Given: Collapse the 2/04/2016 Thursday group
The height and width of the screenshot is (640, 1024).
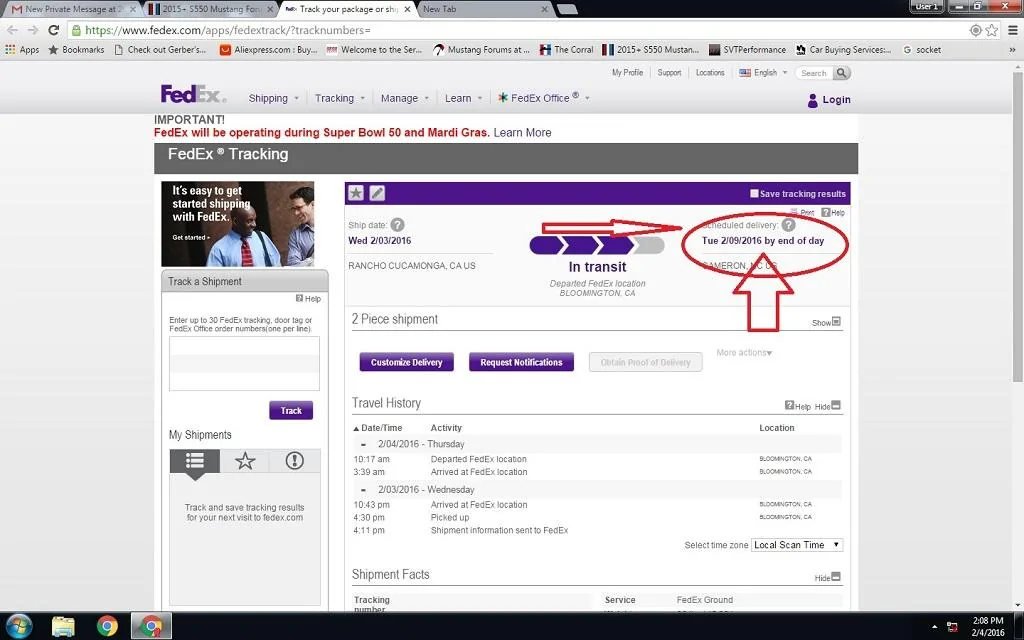Looking at the screenshot, I should (363, 444).
